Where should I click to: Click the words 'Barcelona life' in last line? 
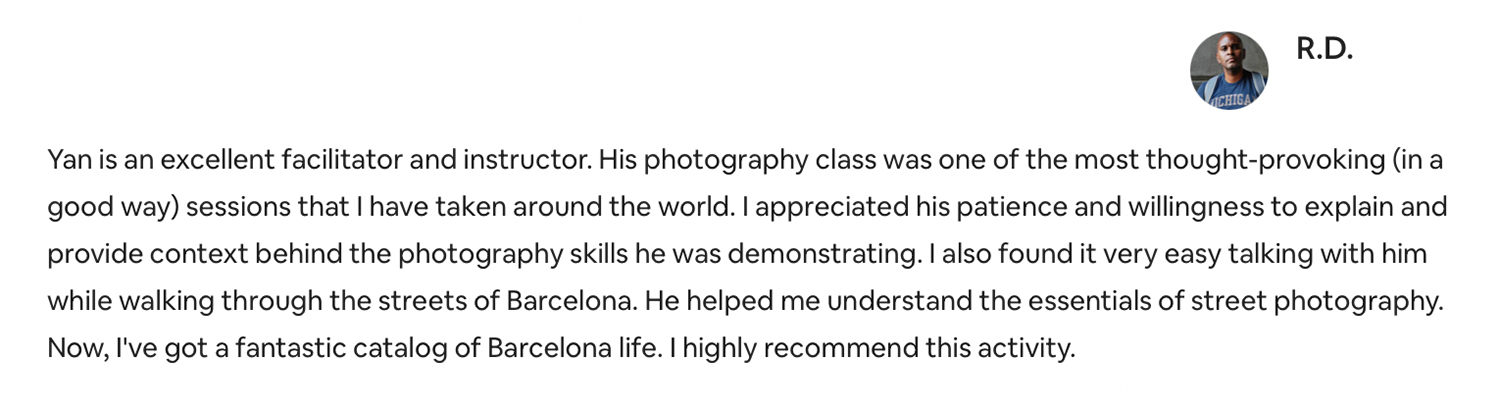click(574, 349)
